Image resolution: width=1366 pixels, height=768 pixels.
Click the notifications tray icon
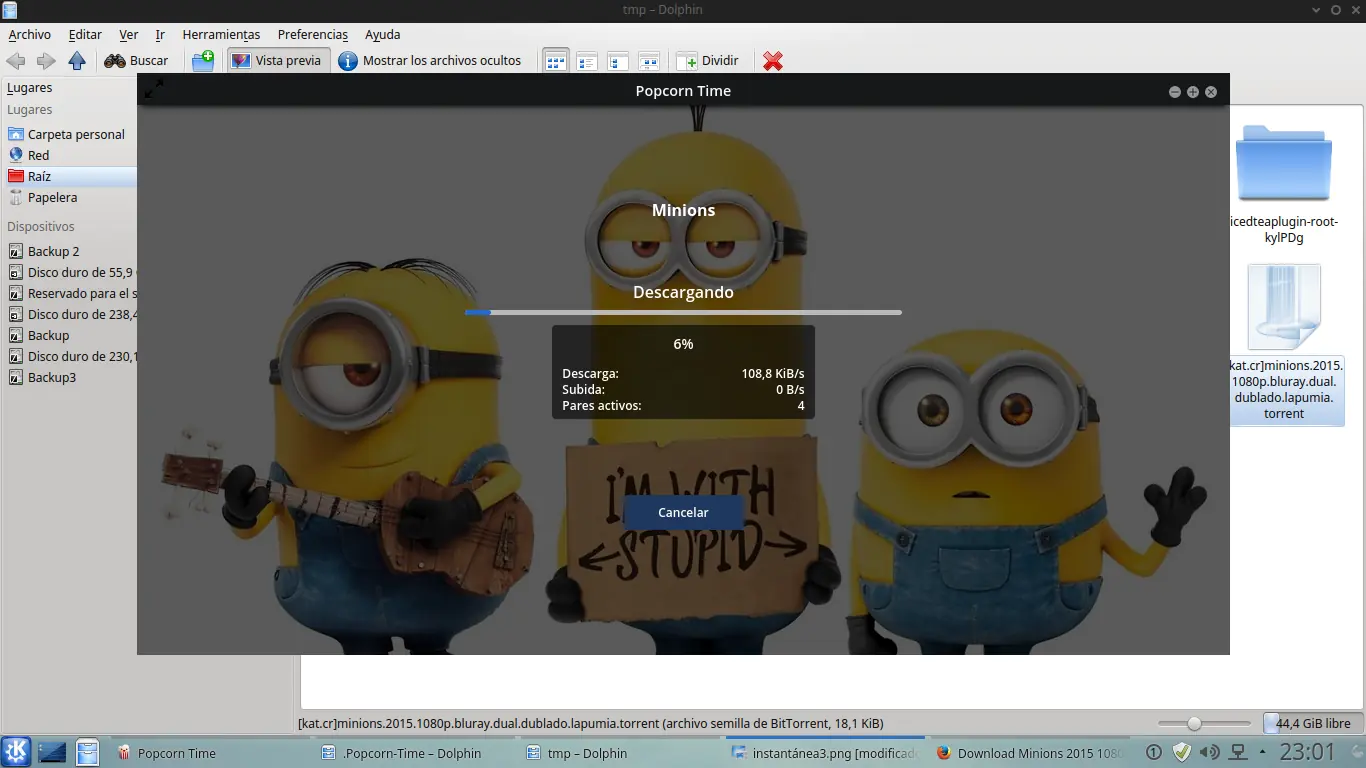(x=1153, y=752)
